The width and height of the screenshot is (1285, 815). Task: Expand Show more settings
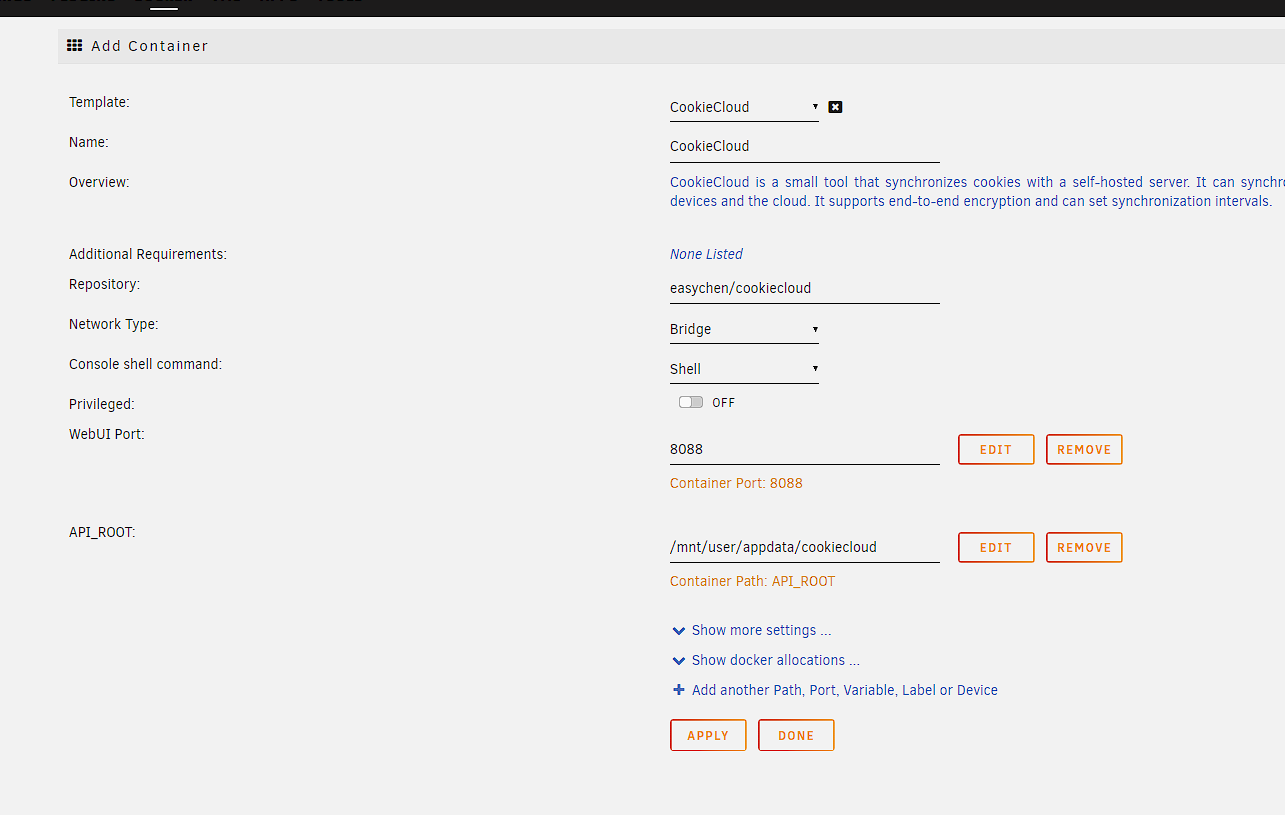761,630
